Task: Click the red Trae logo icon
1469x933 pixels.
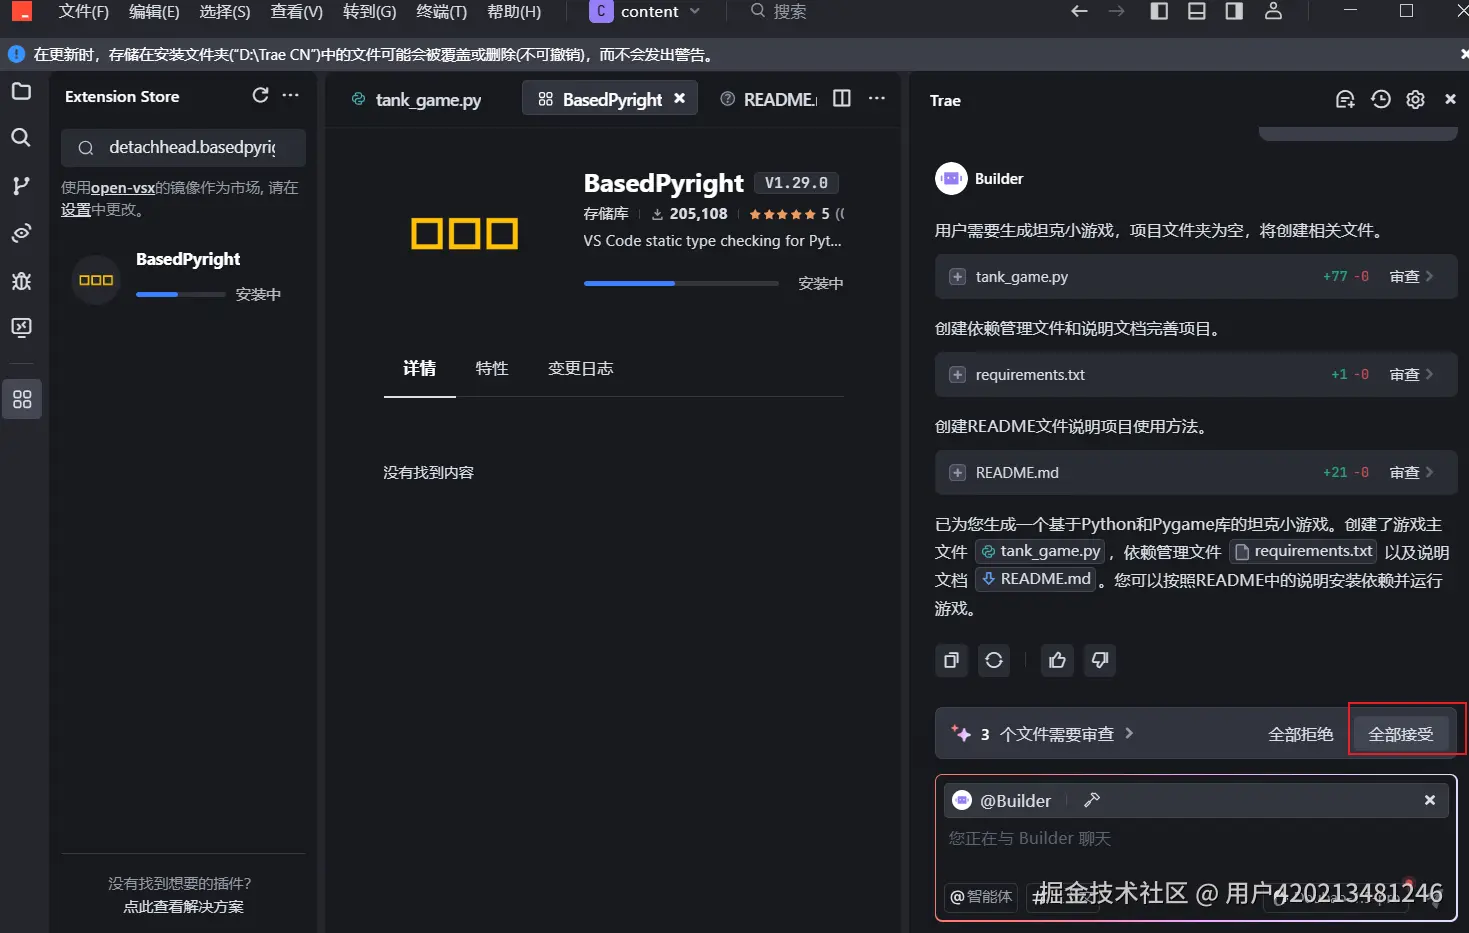Action: 21,11
